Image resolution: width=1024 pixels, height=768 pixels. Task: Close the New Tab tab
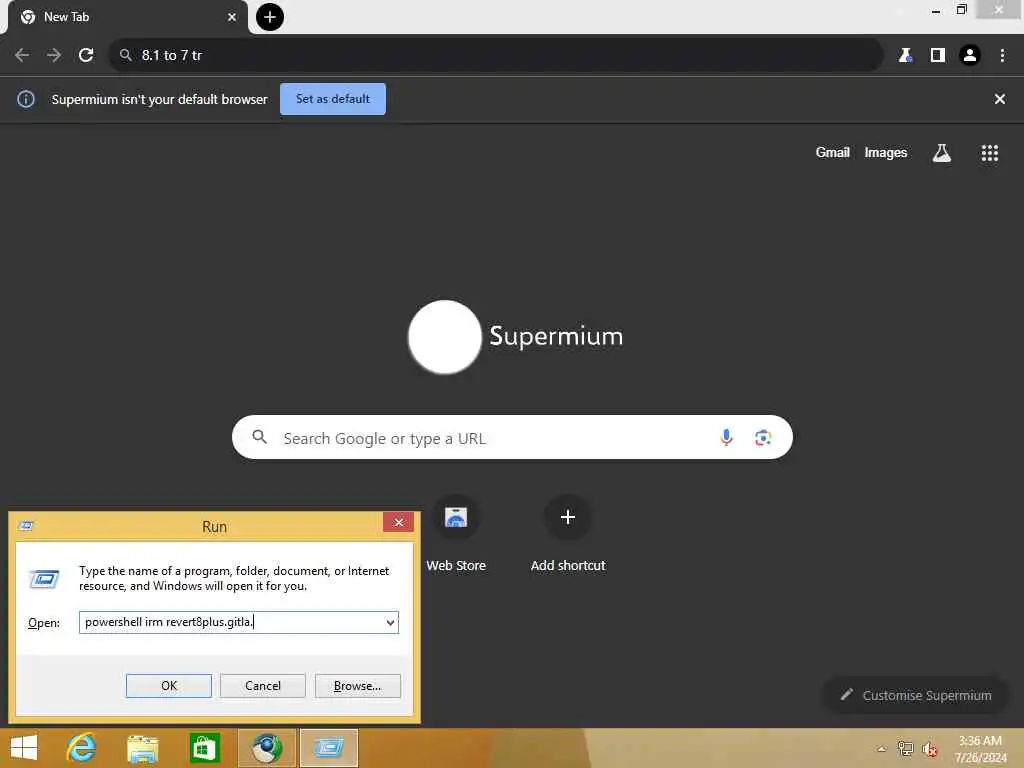pyautogui.click(x=232, y=17)
